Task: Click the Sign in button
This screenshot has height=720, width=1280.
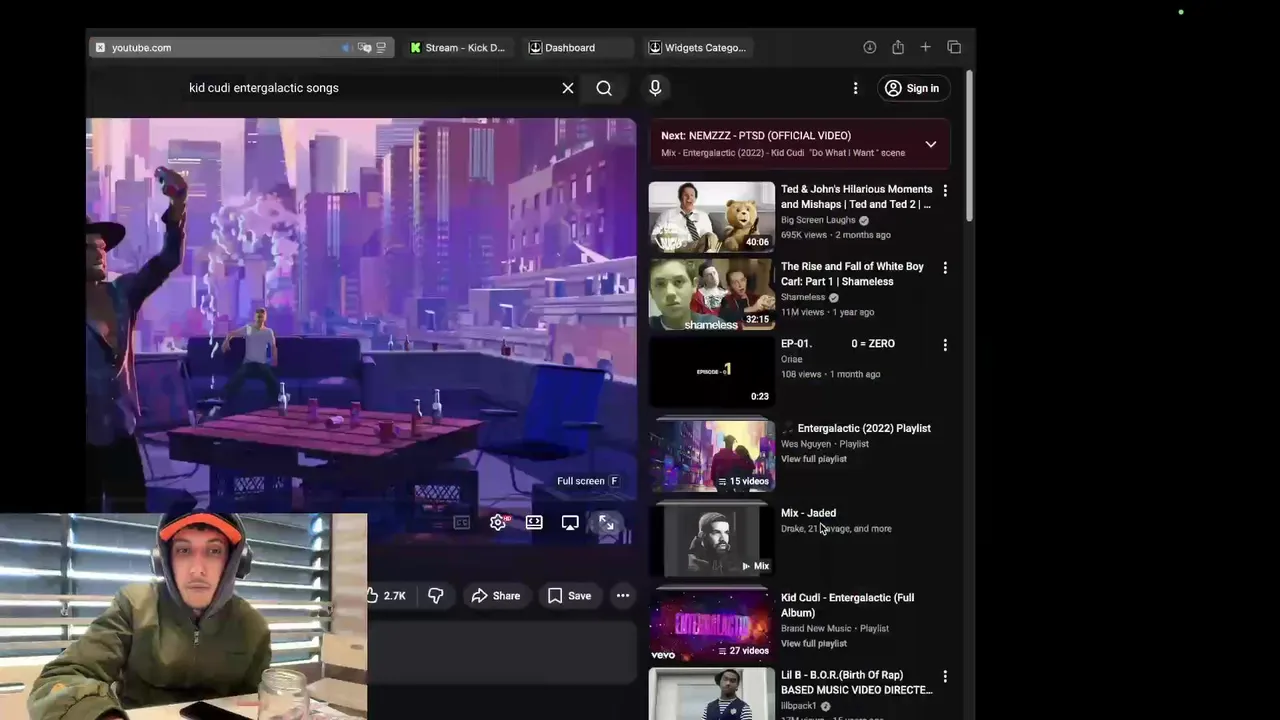Action: [912, 88]
